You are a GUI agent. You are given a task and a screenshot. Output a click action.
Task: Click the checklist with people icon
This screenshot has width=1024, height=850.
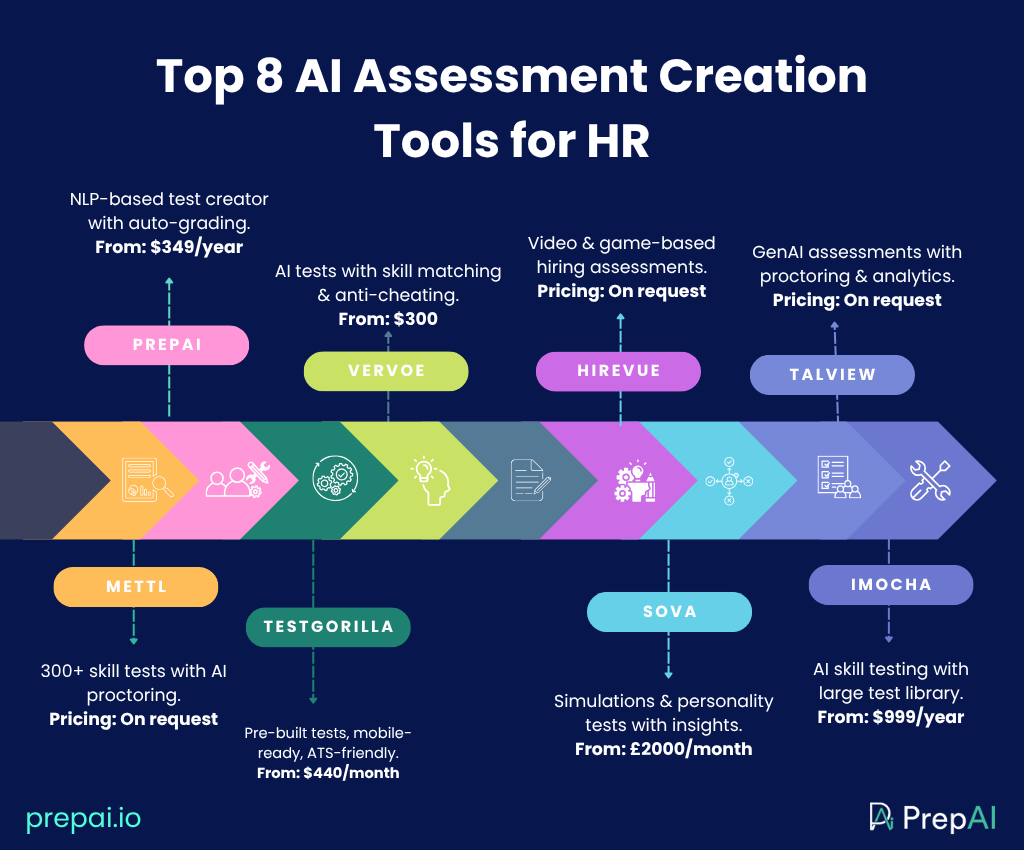coord(833,479)
